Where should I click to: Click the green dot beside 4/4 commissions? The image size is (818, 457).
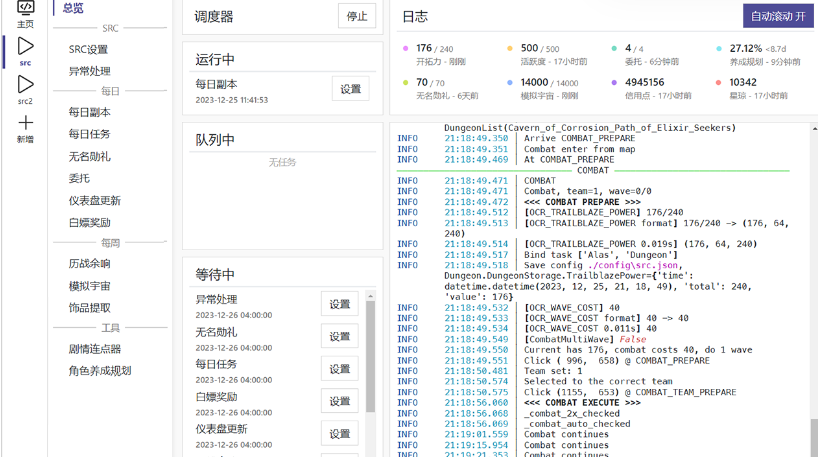click(x=614, y=49)
